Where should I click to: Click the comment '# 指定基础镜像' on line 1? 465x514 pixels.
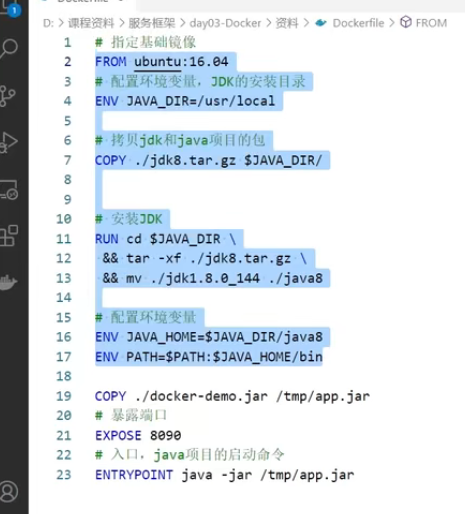point(146,42)
